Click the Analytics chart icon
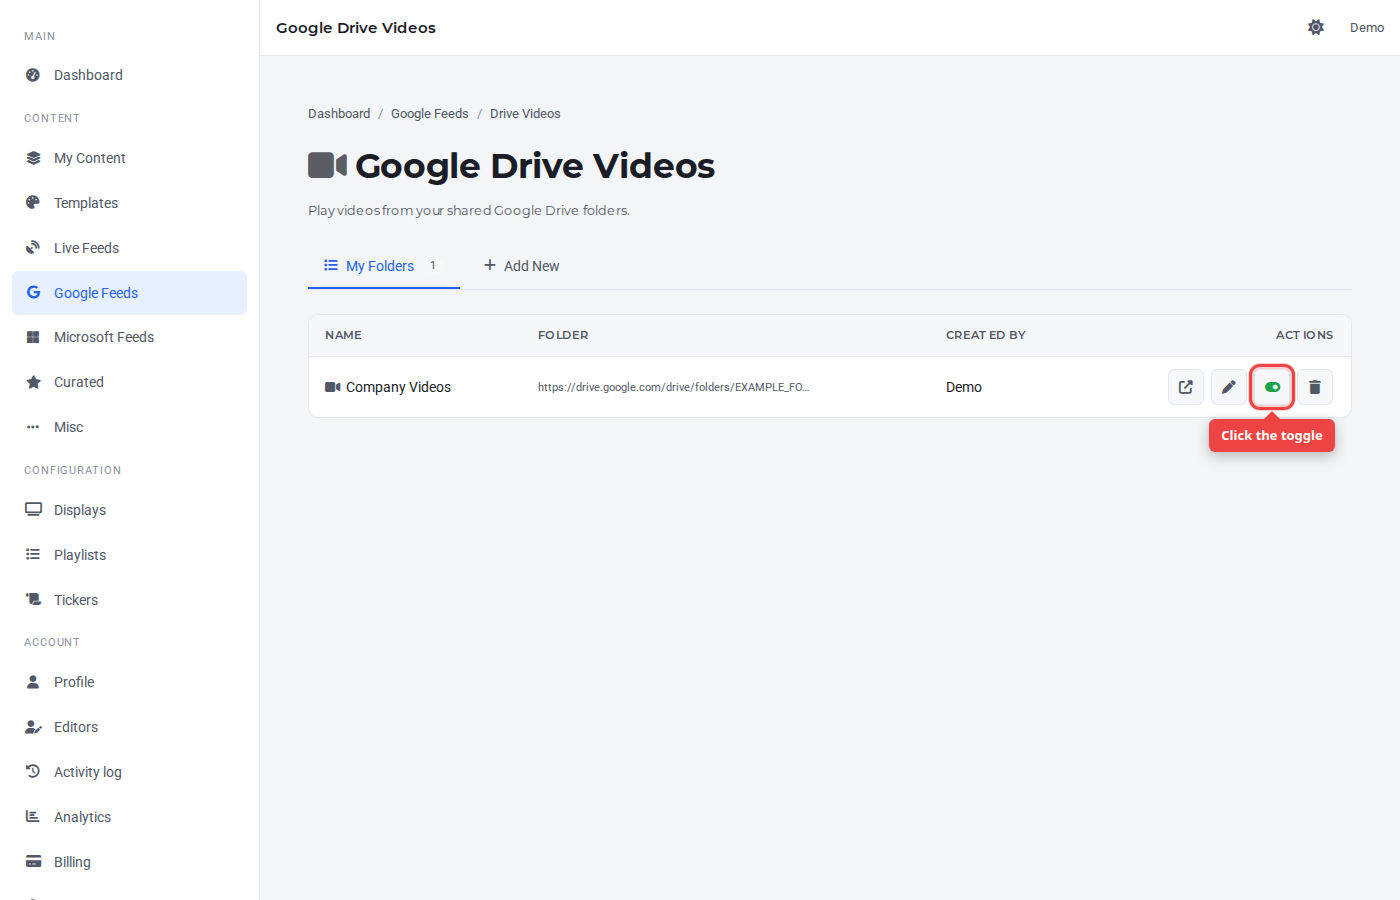This screenshot has height=900, width=1400. [x=33, y=816]
